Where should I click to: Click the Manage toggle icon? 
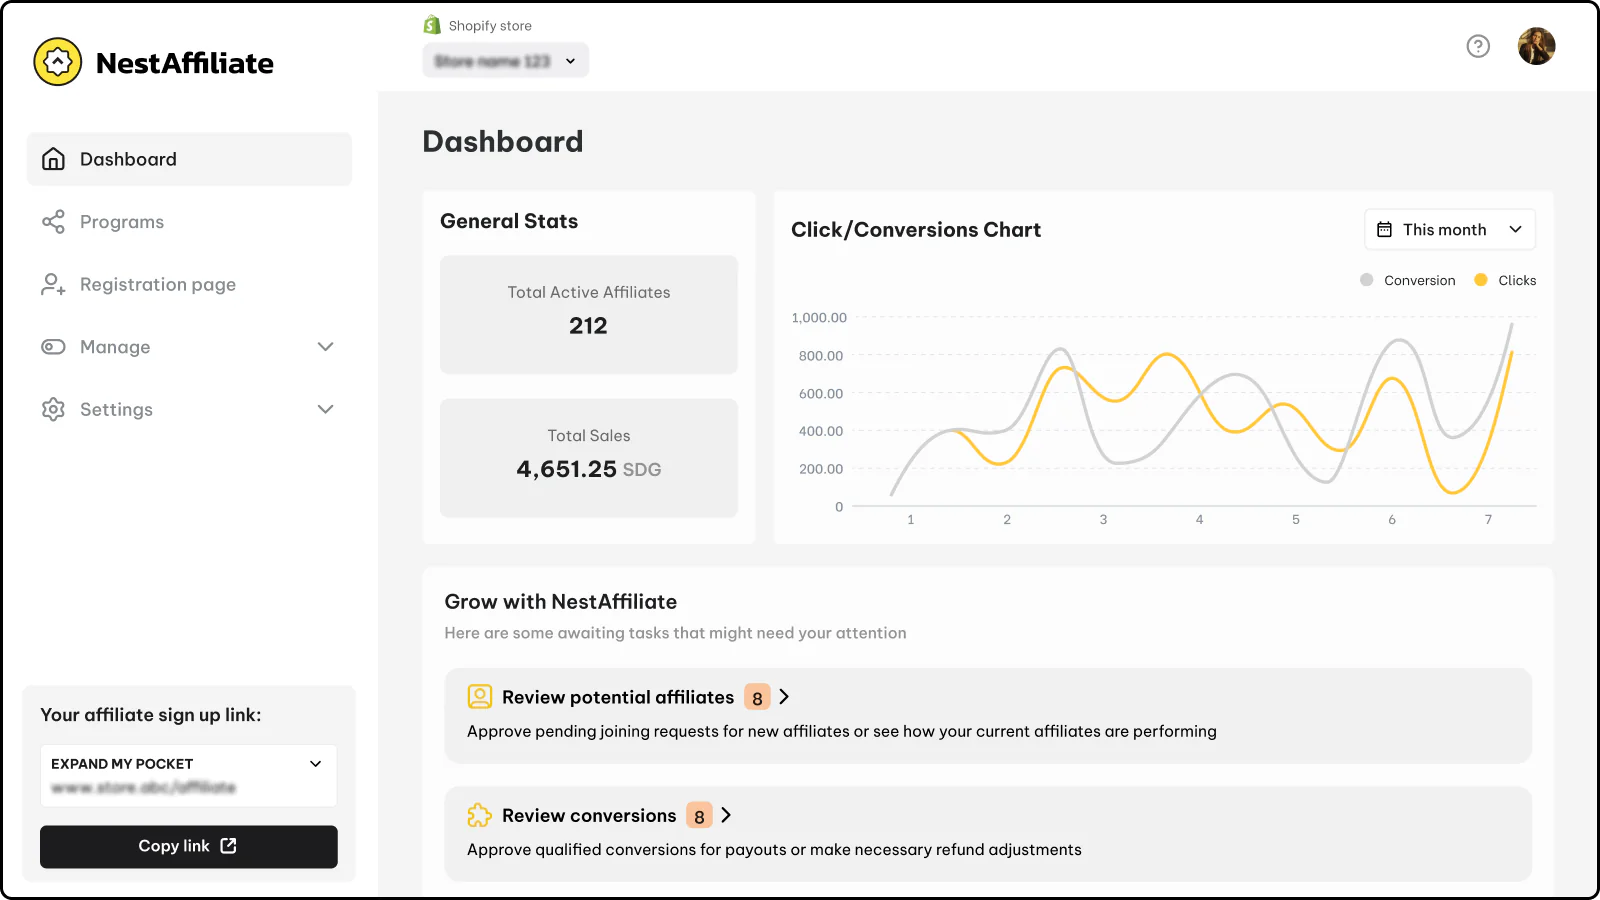[54, 347]
